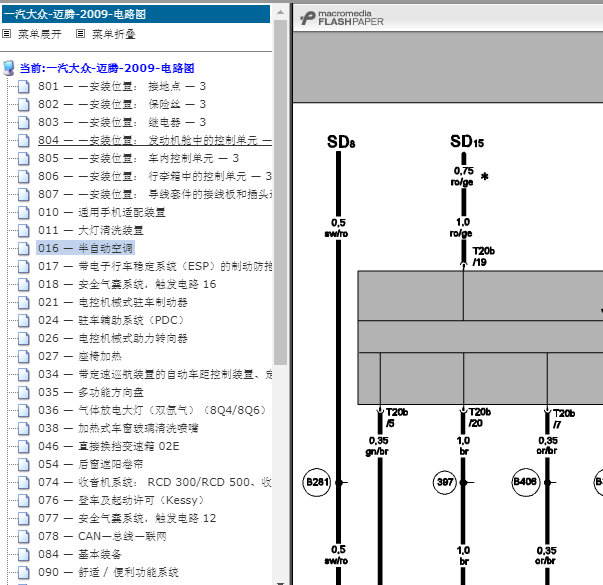
Task: Click document icon of 011 row
Action: point(23,231)
